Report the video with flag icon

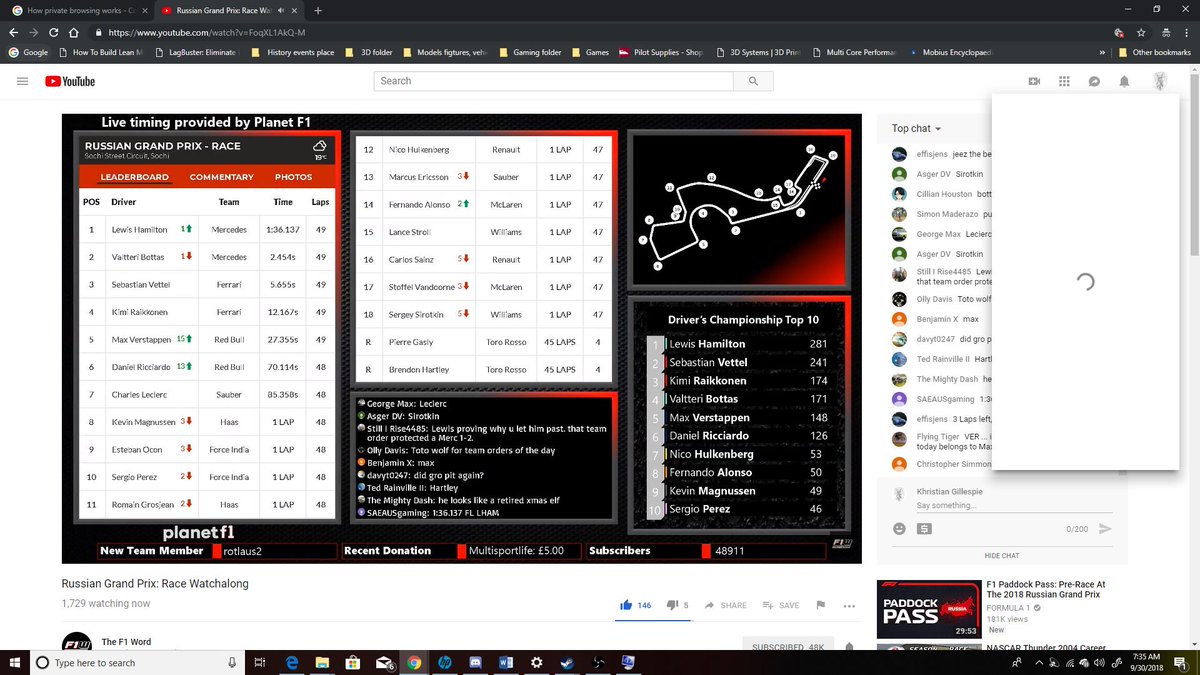point(821,605)
